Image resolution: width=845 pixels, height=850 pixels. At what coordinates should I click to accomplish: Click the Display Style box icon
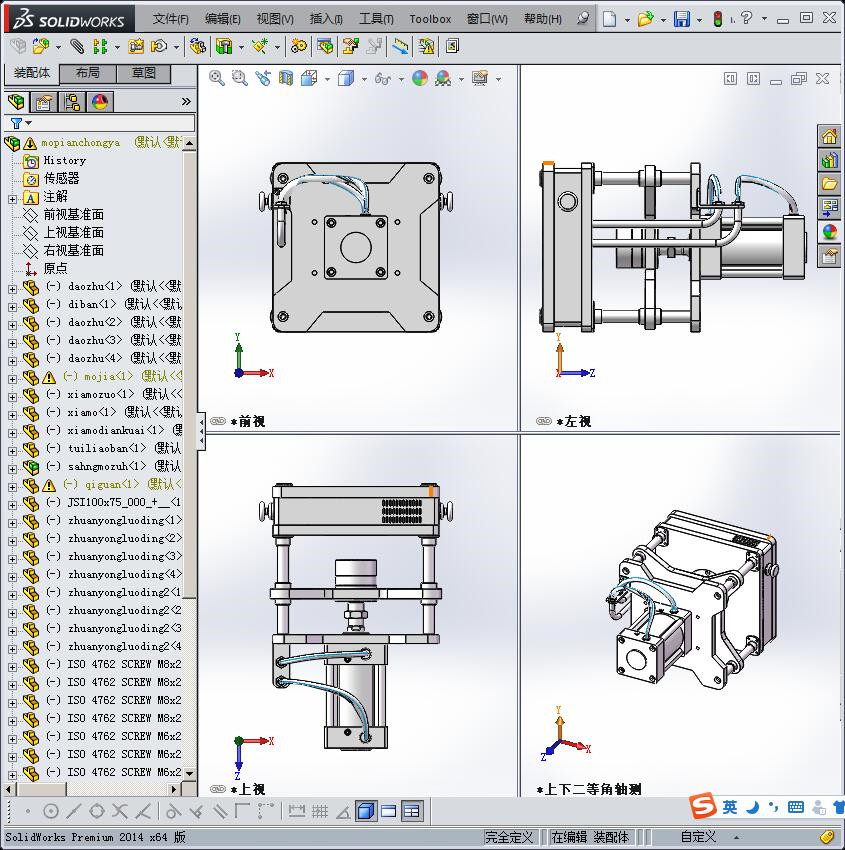click(x=346, y=79)
